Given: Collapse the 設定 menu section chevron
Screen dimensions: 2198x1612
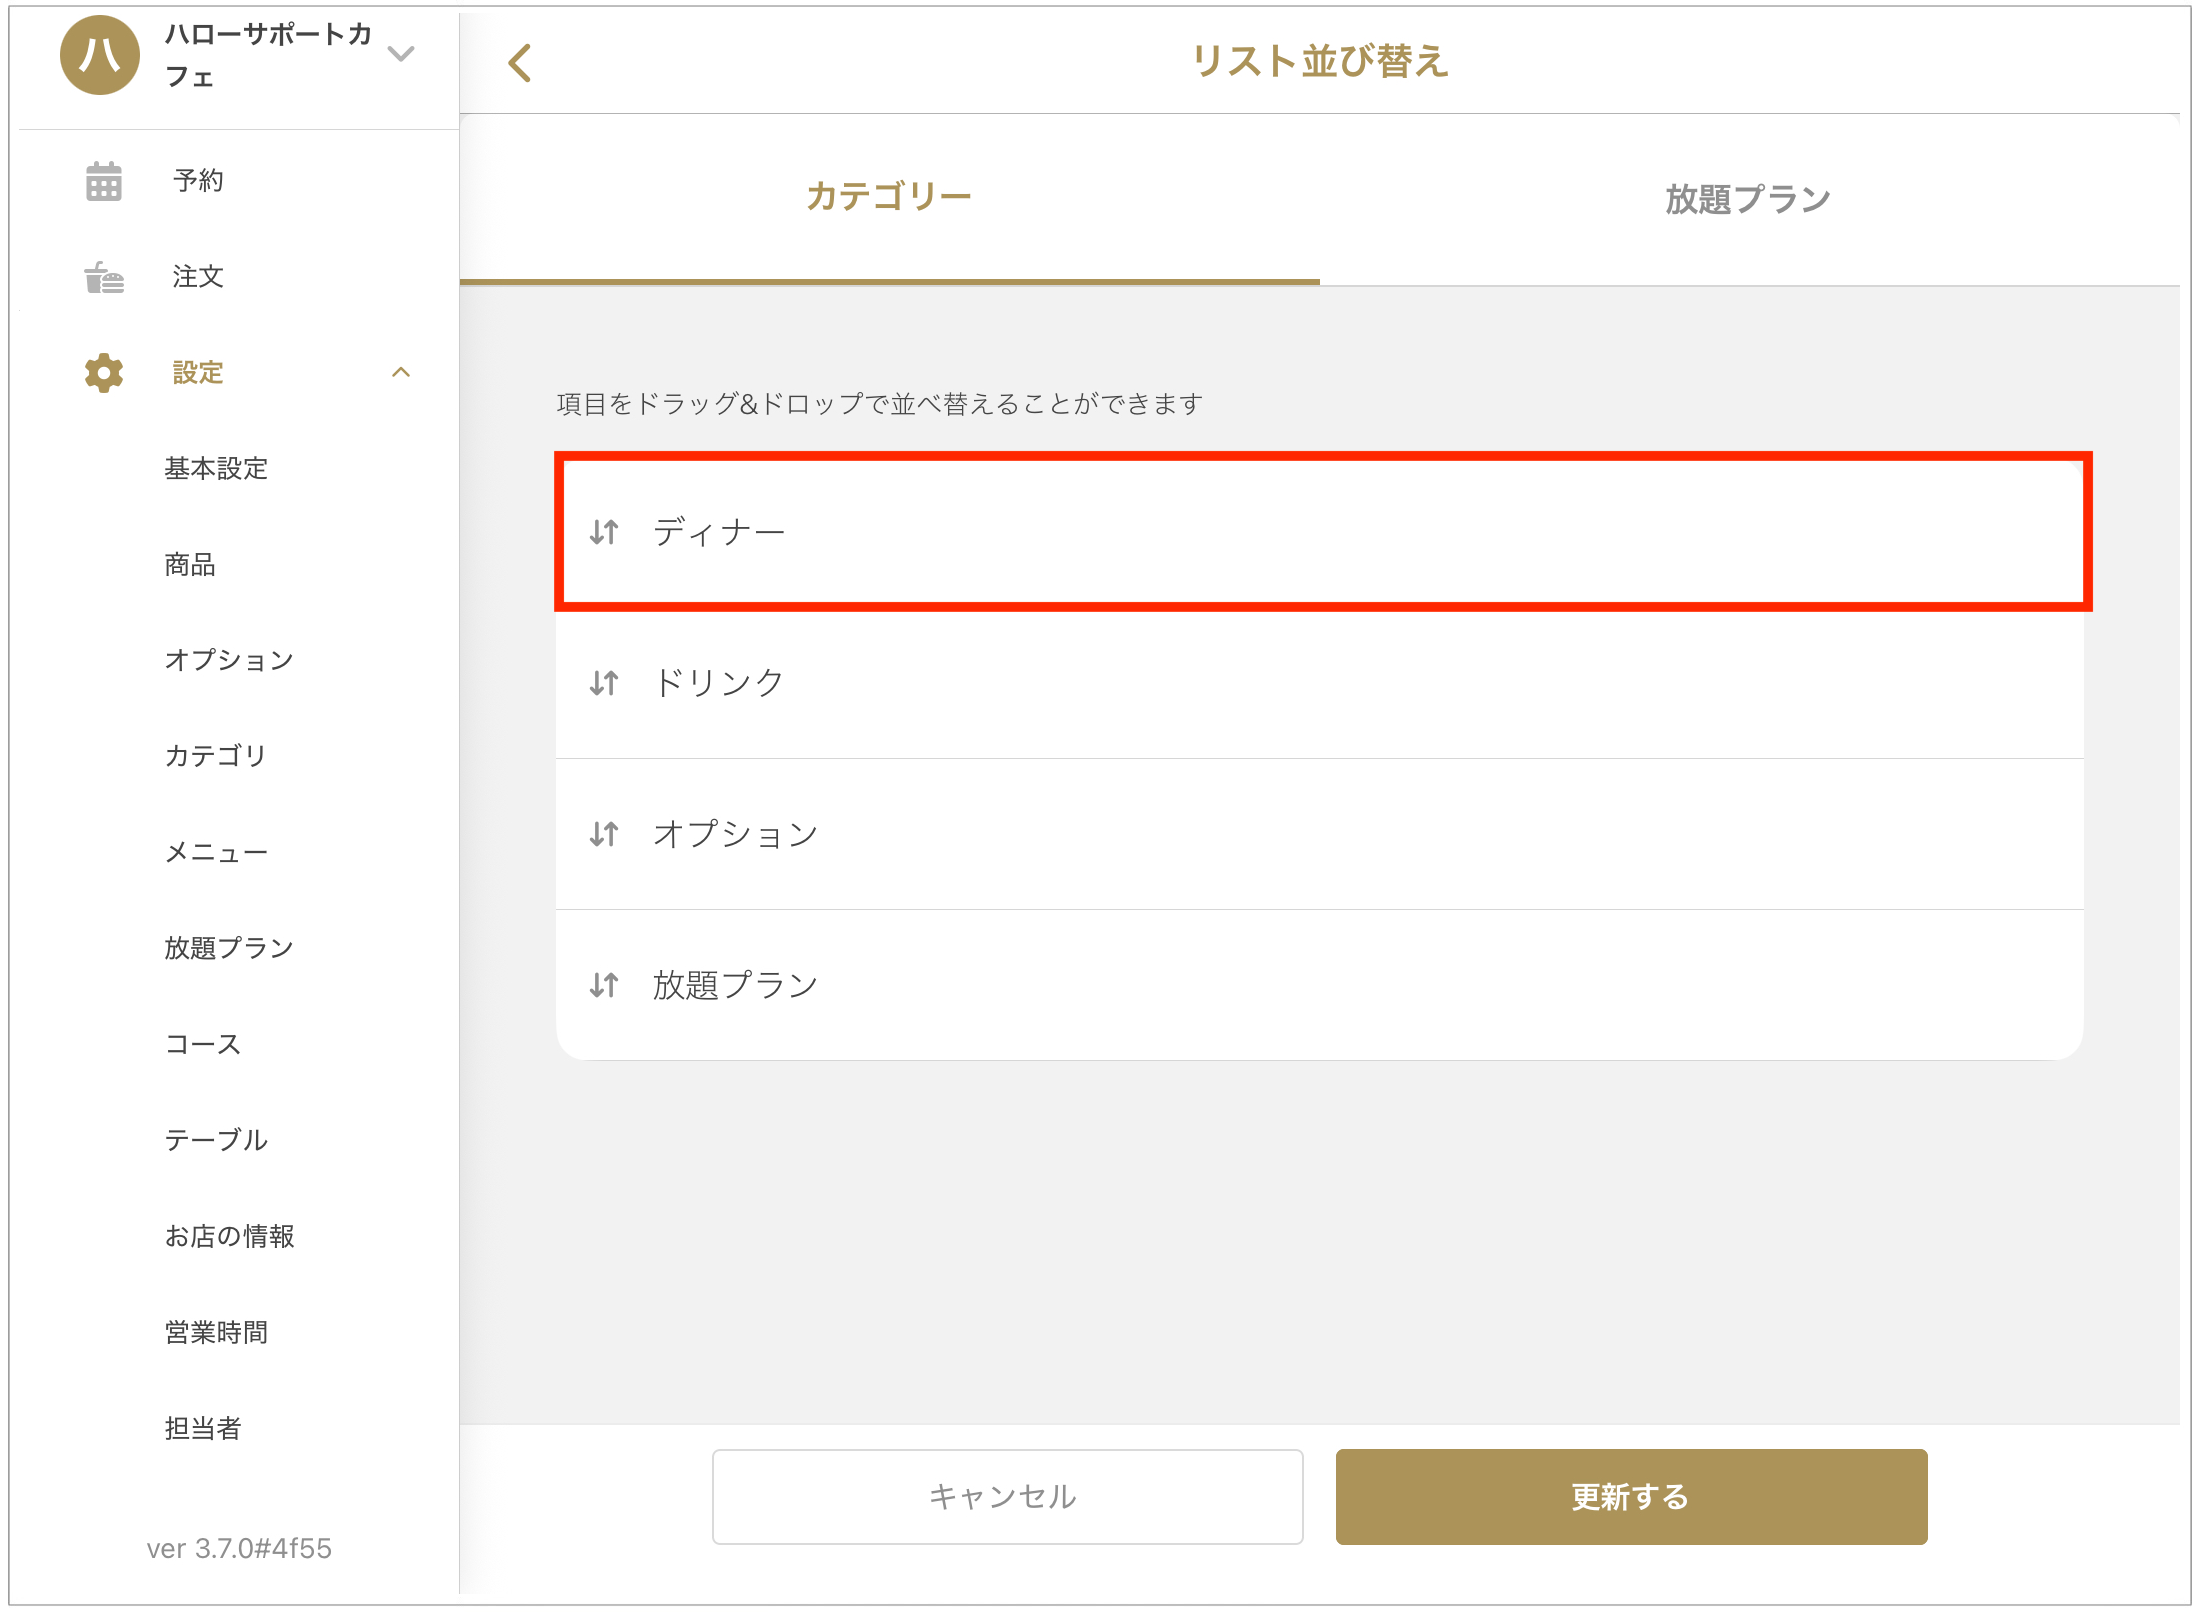Looking at the screenshot, I should click(401, 373).
